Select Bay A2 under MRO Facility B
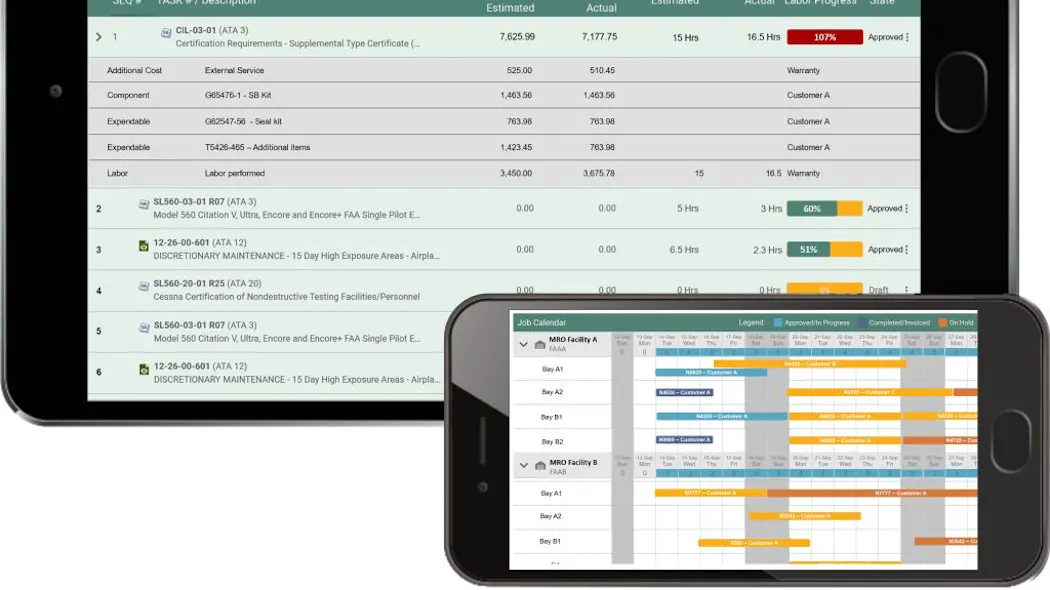The height and width of the screenshot is (590, 1050). tap(550, 516)
